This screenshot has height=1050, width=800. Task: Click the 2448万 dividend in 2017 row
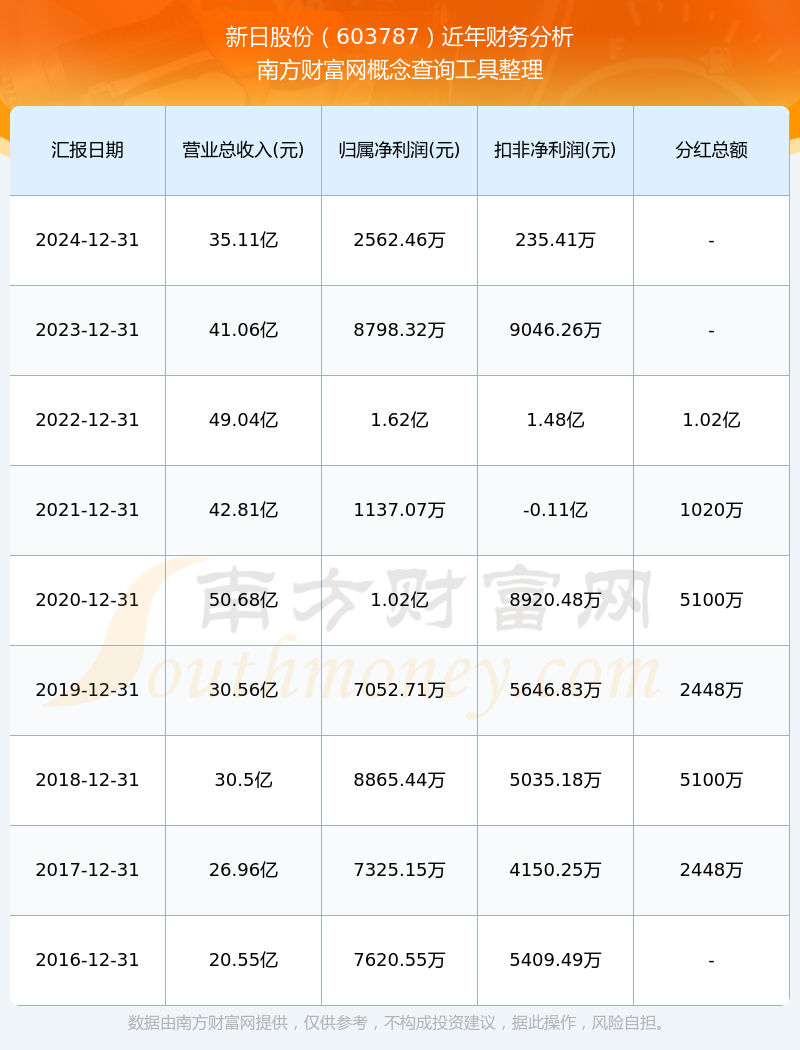[712, 870]
